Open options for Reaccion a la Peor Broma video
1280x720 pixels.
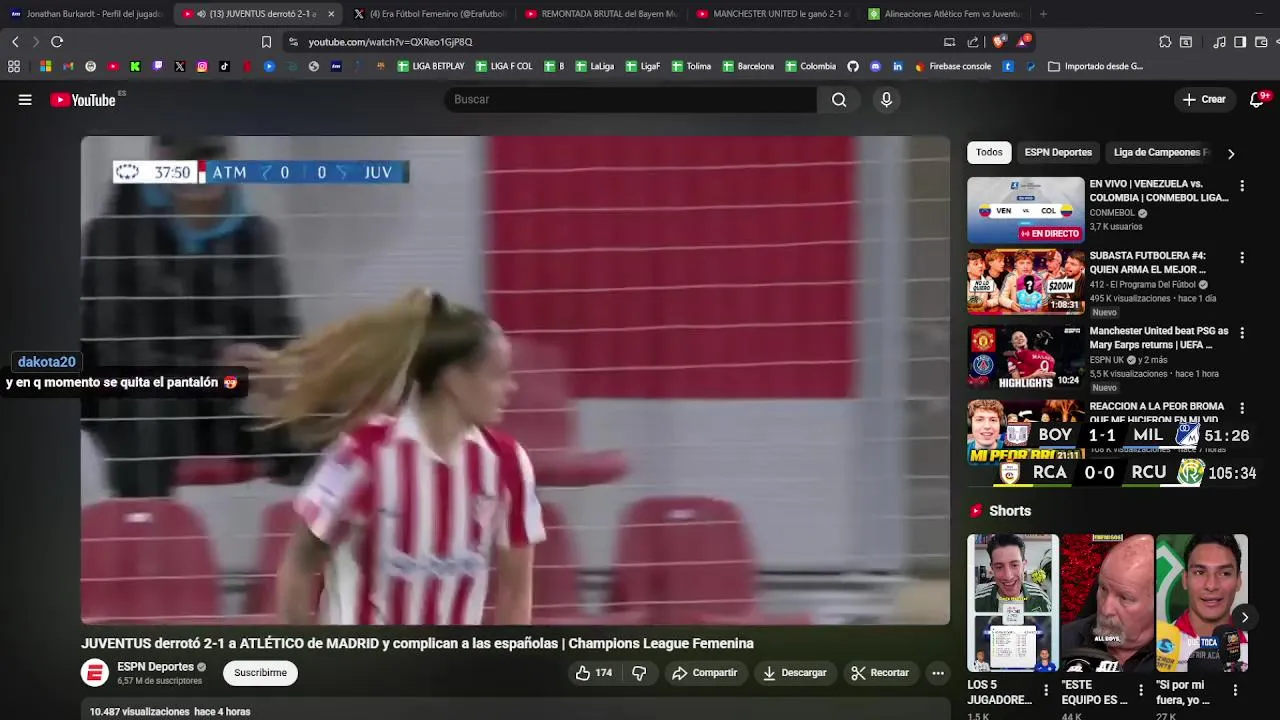(x=1242, y=408)
